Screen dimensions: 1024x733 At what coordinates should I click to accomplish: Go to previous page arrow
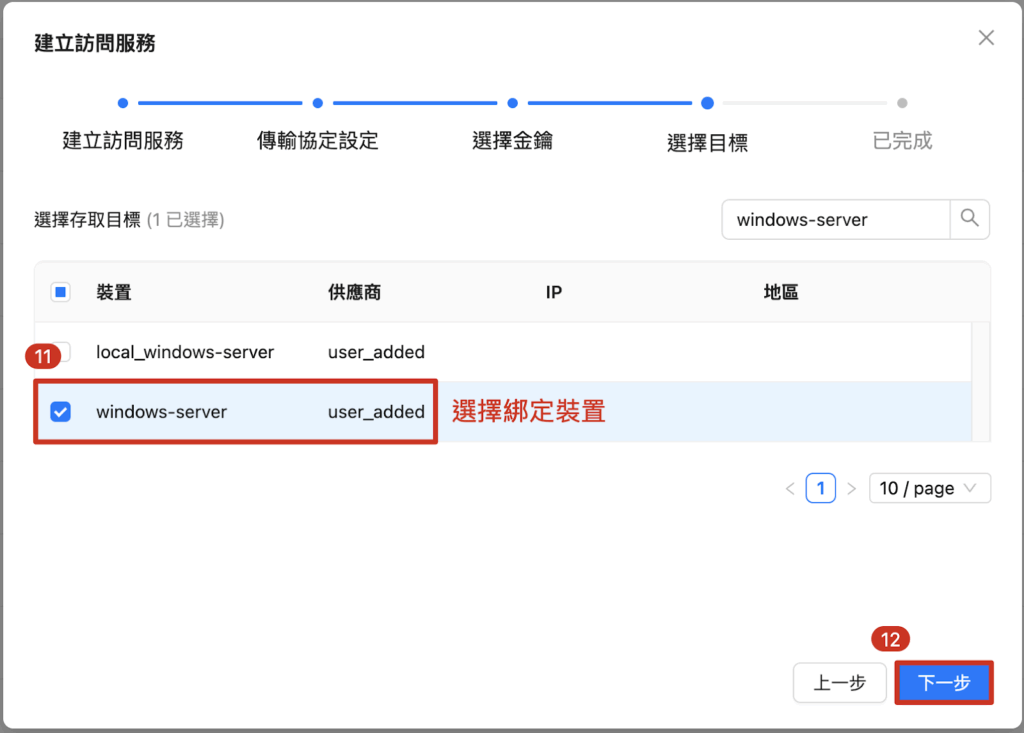[790, 489]
